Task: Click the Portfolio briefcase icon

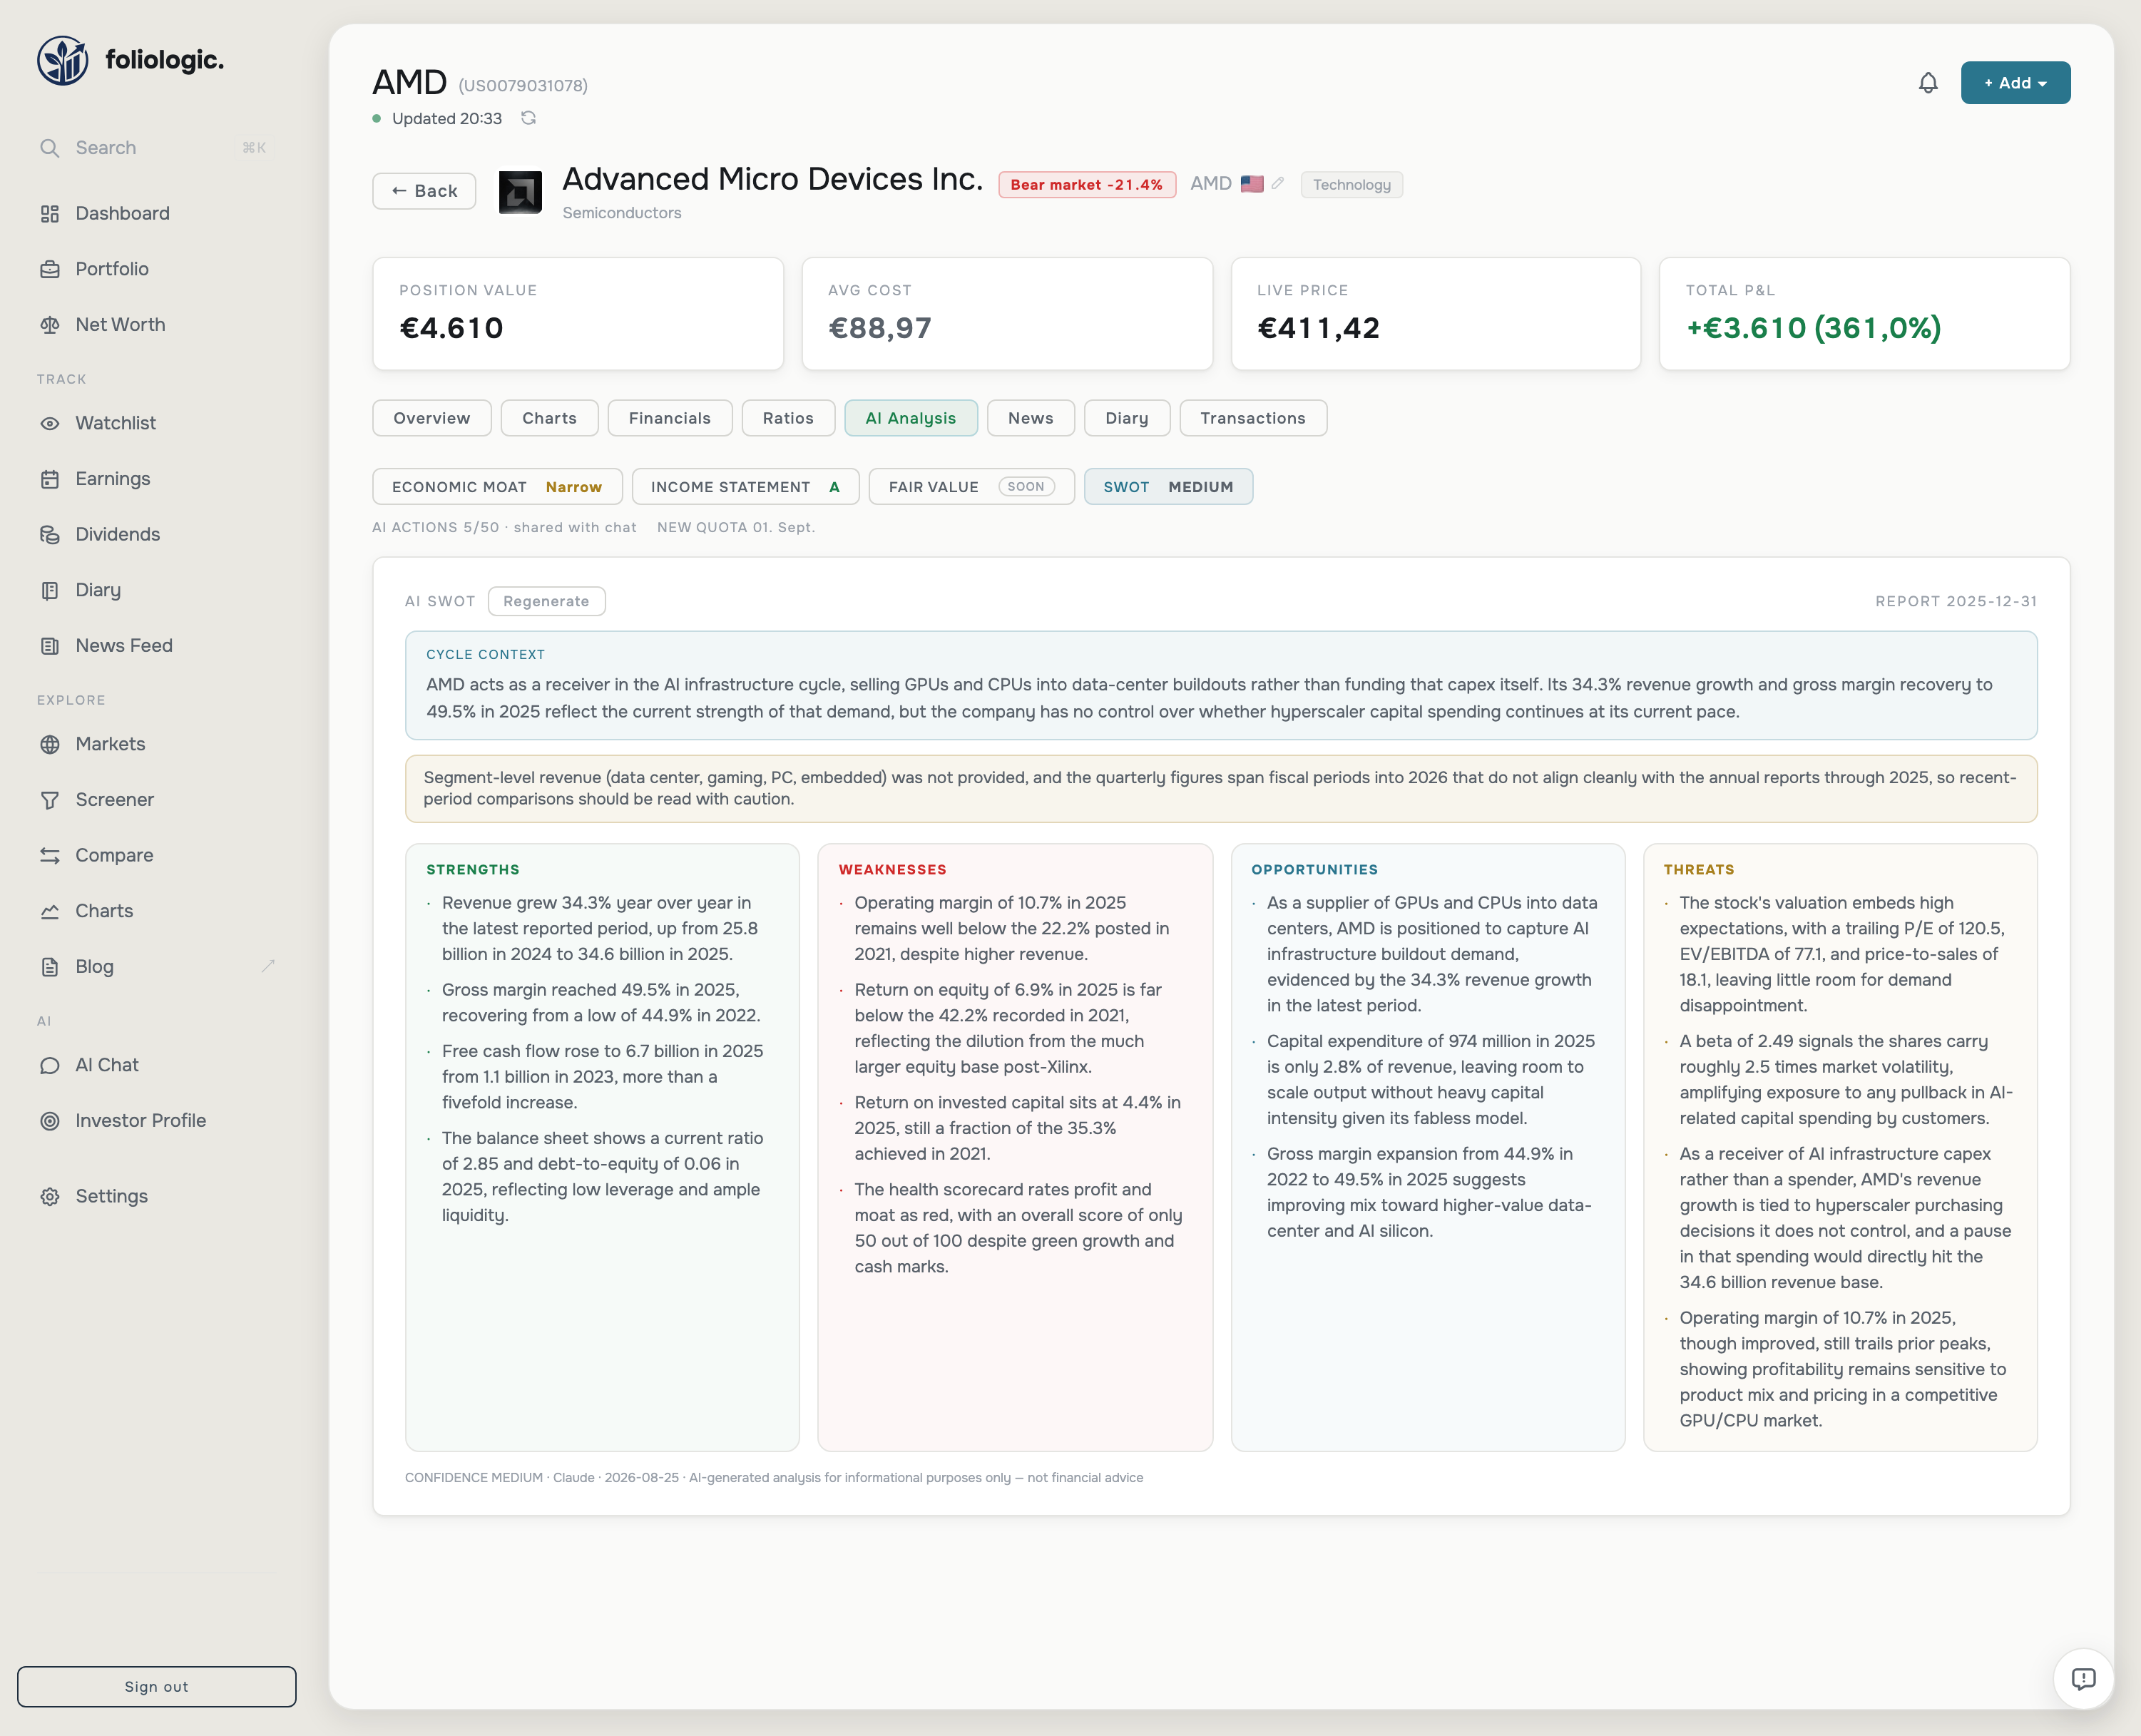Action: (x=49, y=269)
